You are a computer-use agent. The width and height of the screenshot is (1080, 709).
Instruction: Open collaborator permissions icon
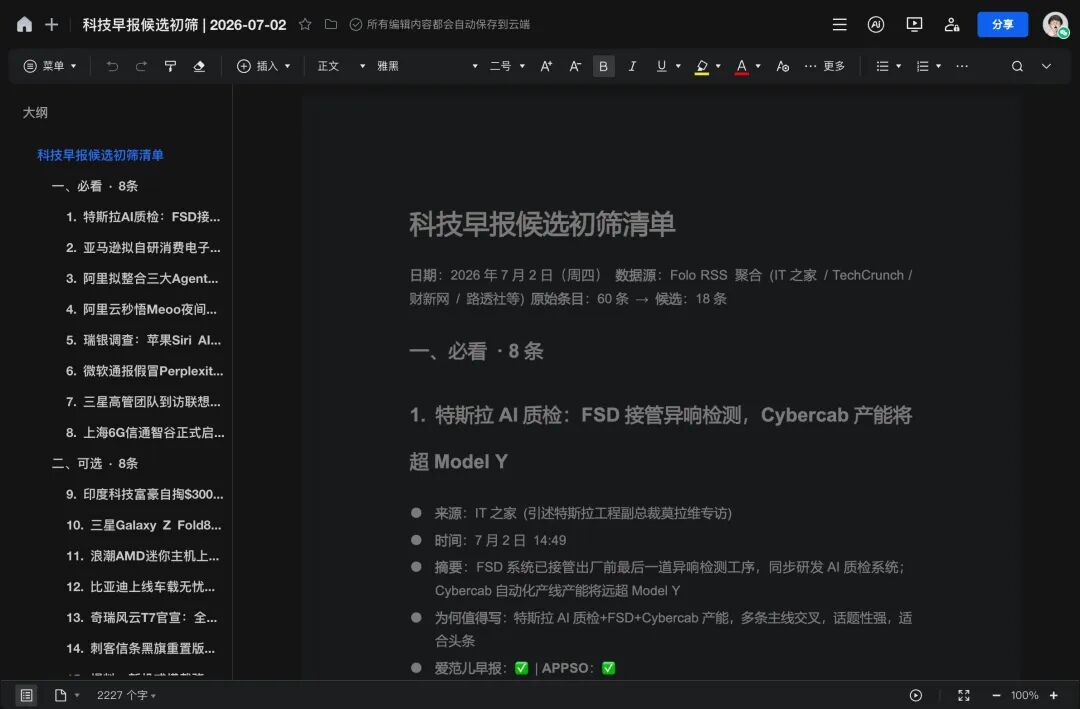[952, 25]
